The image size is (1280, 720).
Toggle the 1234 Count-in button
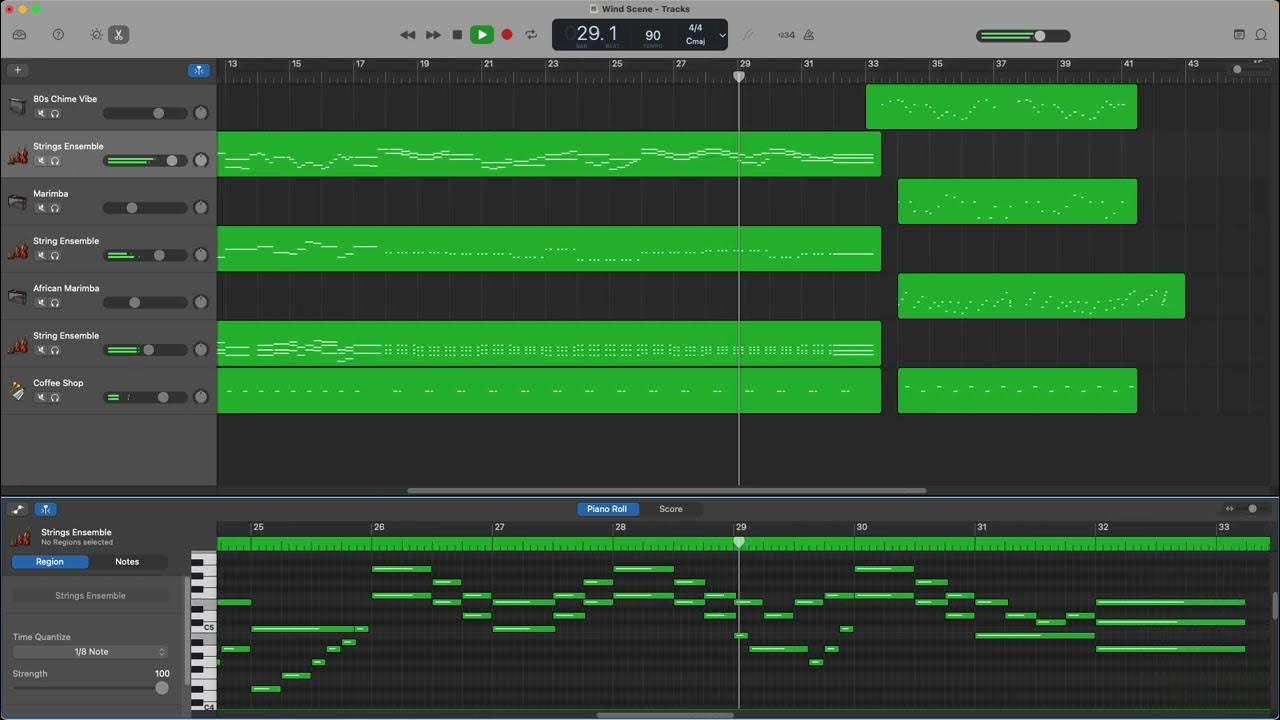point(786,35)
